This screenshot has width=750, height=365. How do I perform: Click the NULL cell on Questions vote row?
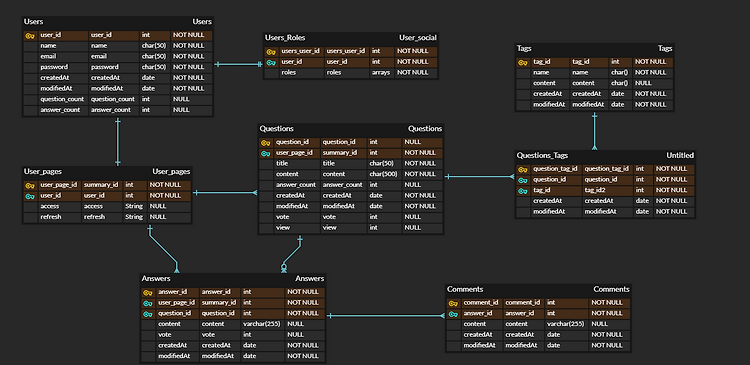pyautogui.click(x=422, y=217)
